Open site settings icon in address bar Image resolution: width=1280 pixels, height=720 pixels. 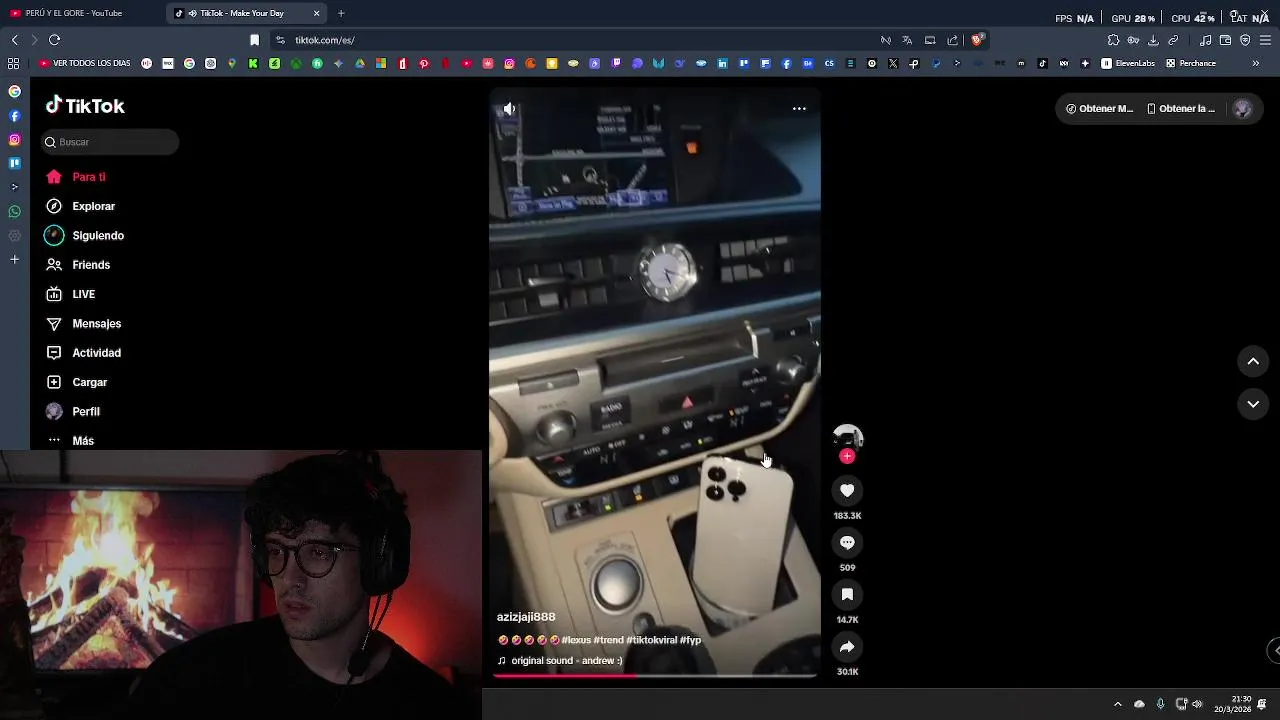click(x=280, y=40)
